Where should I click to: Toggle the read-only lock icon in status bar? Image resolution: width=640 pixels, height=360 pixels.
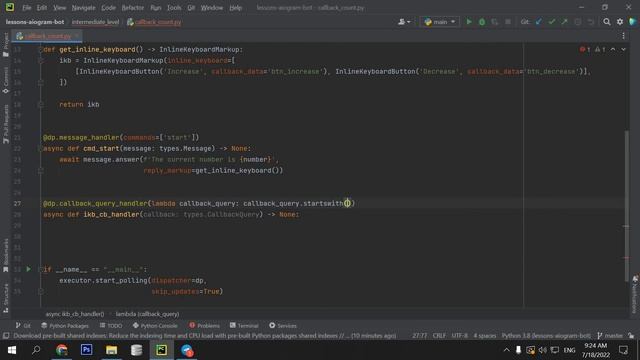tap(631, 336)
